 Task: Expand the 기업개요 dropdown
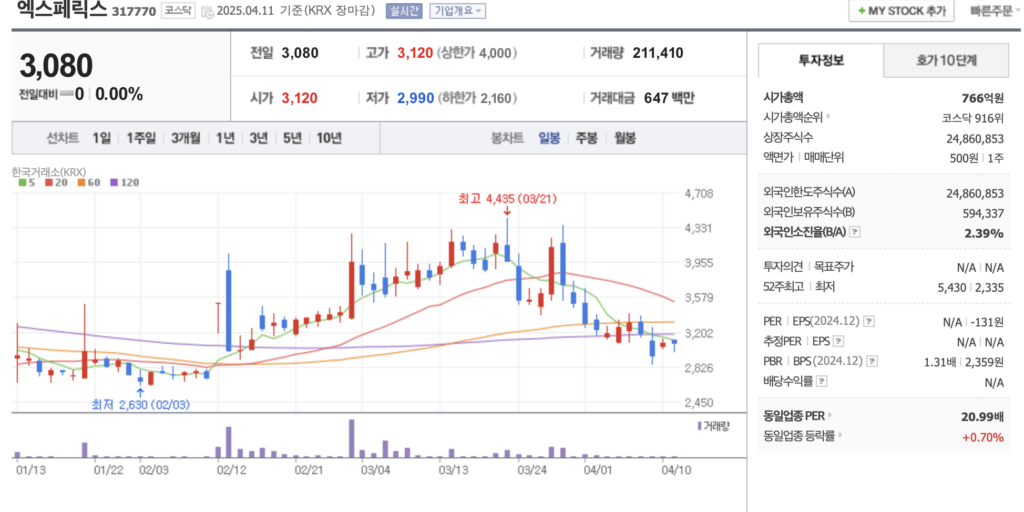coord(457,11)
